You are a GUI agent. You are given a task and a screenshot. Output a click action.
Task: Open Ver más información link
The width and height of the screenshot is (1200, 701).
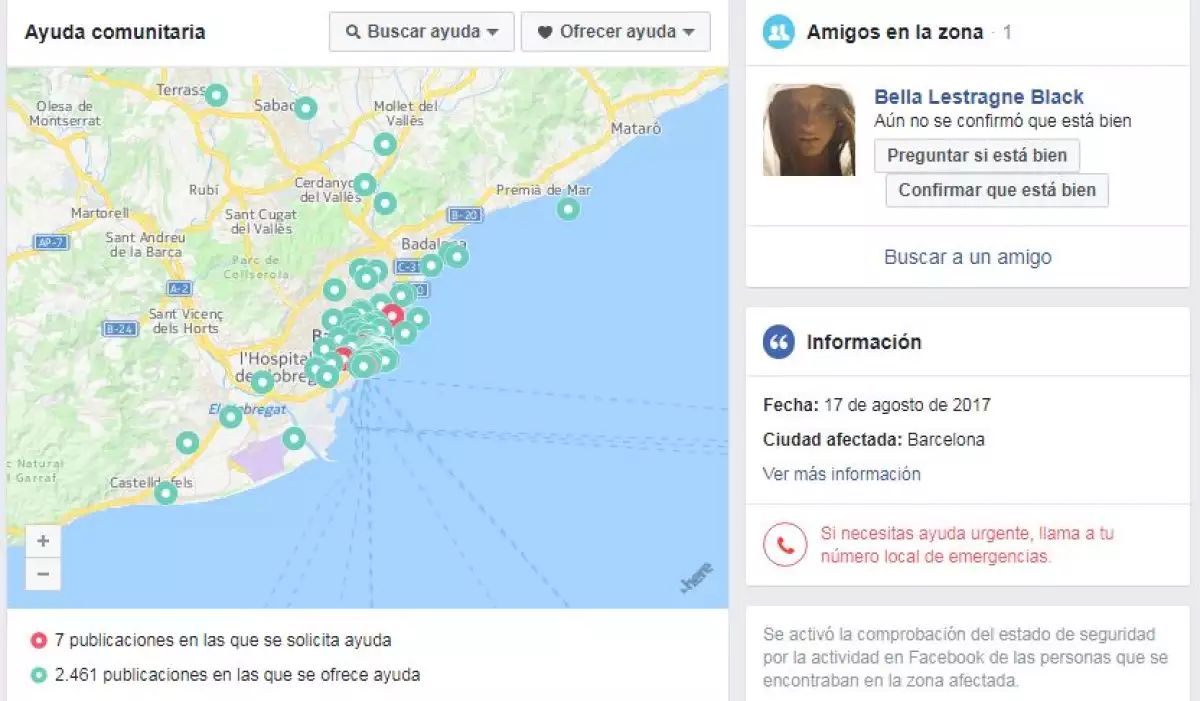pyautogui.click(x=842, y=474)
